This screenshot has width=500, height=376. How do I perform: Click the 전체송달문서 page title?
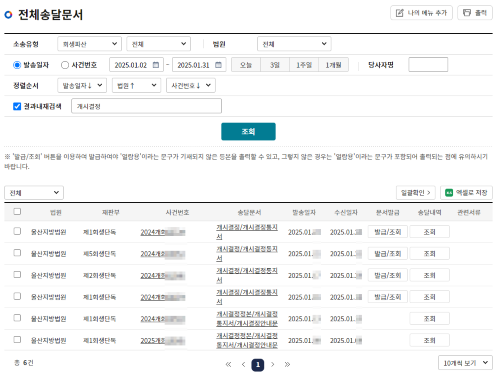(x=50, y=15)
